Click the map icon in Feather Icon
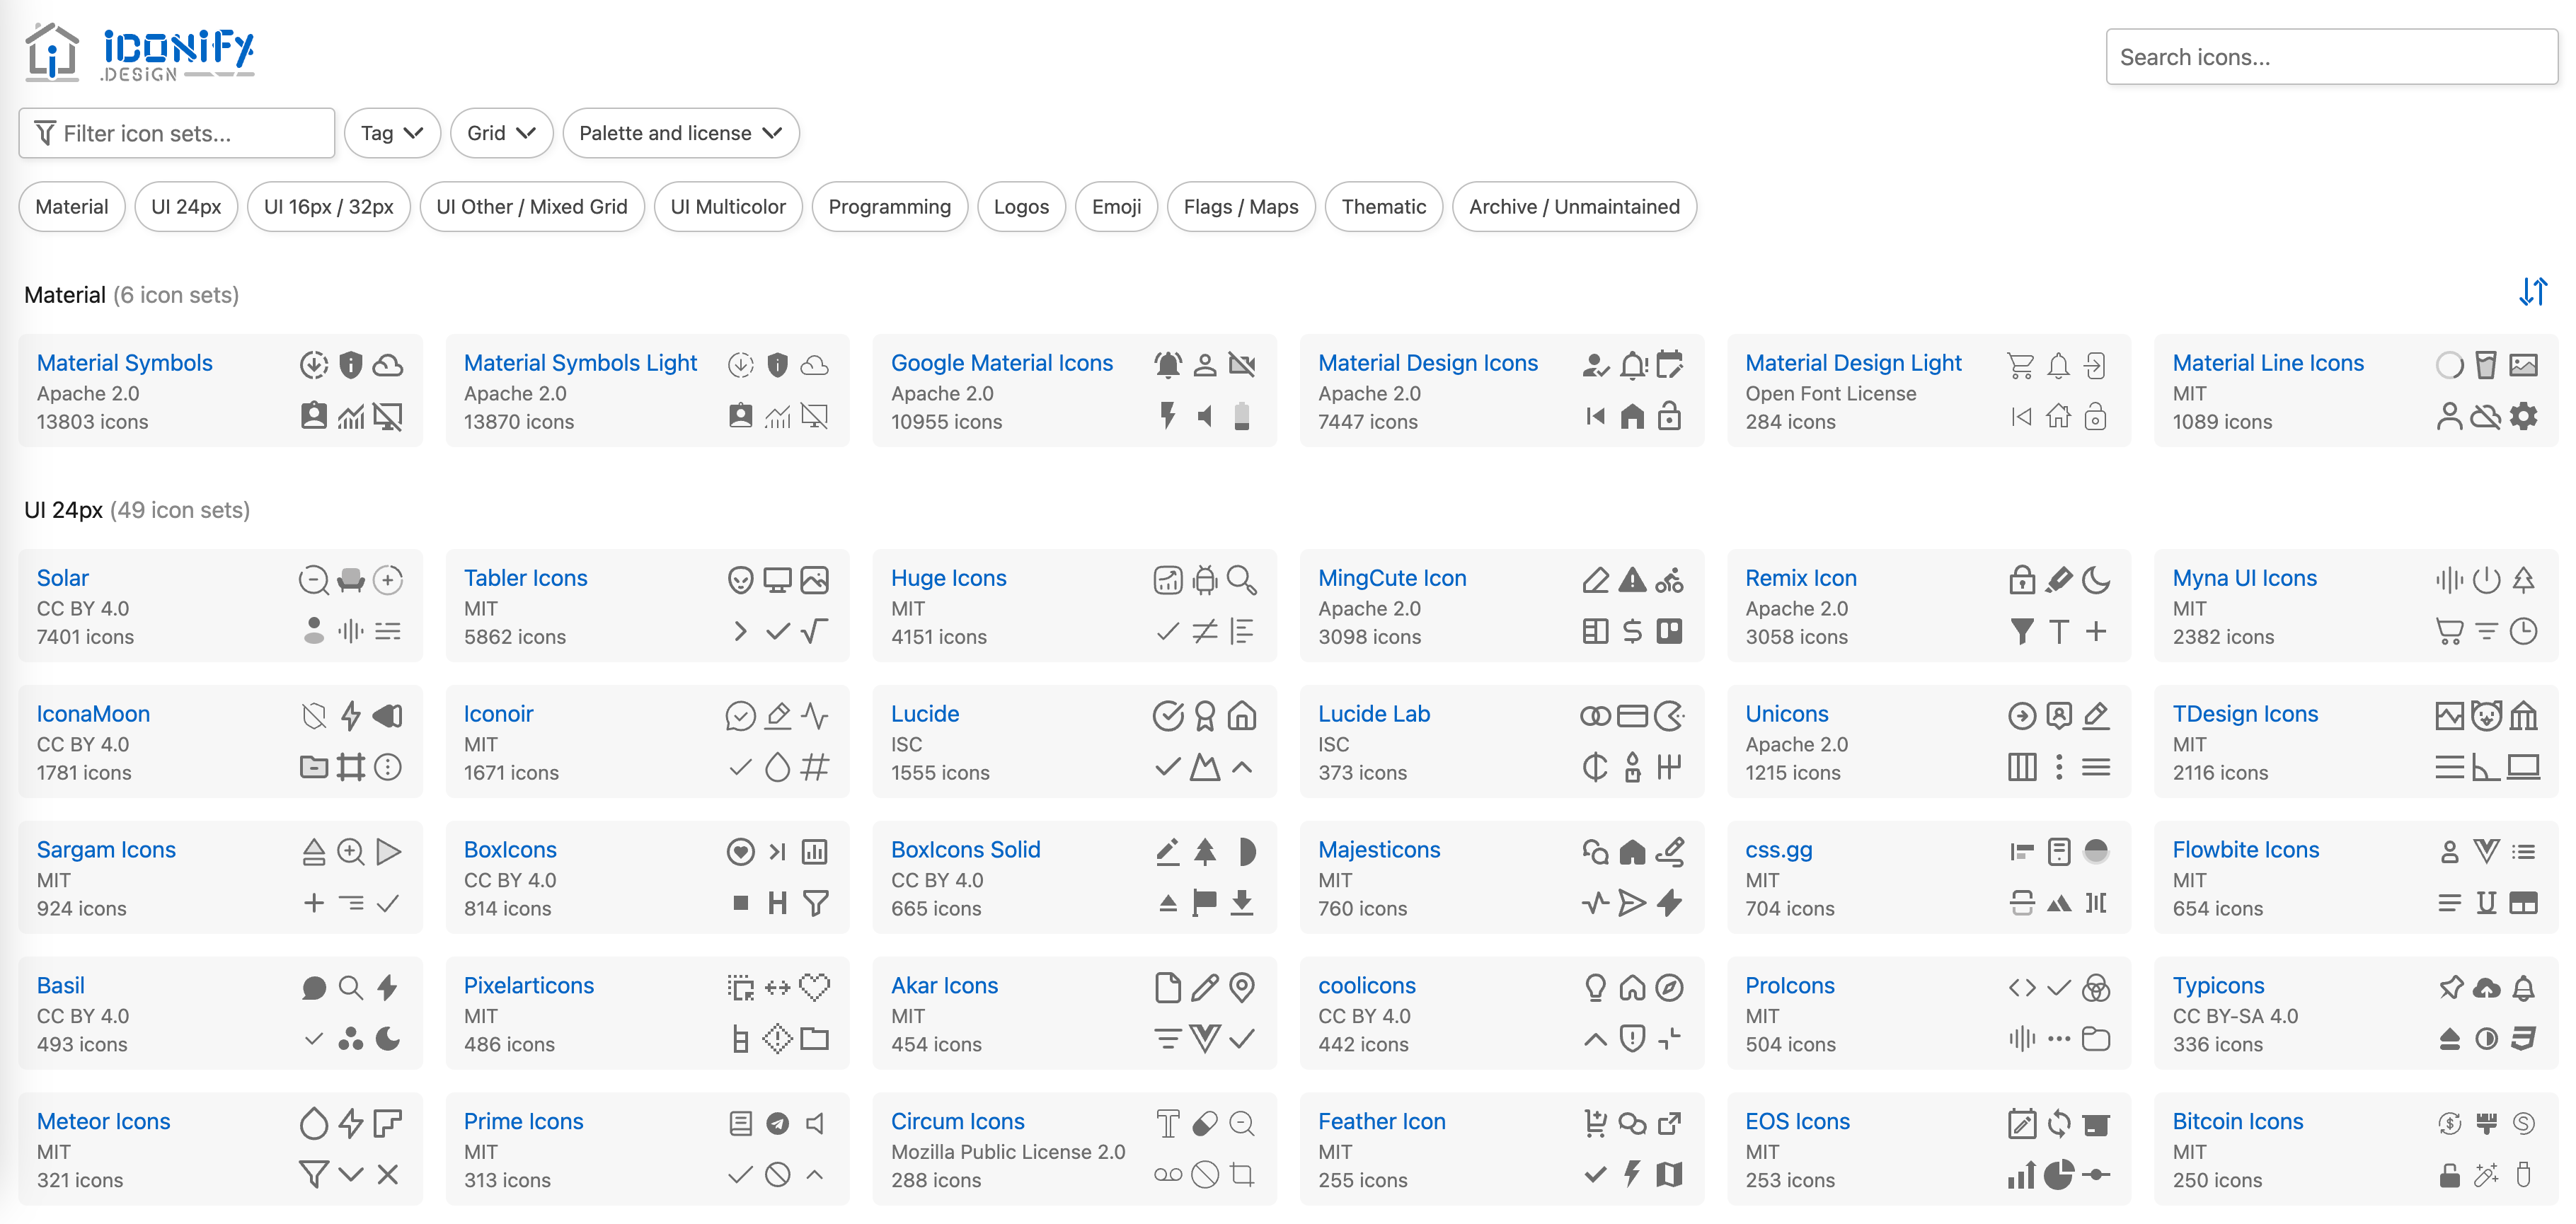 click(x=1669, y=1175)
